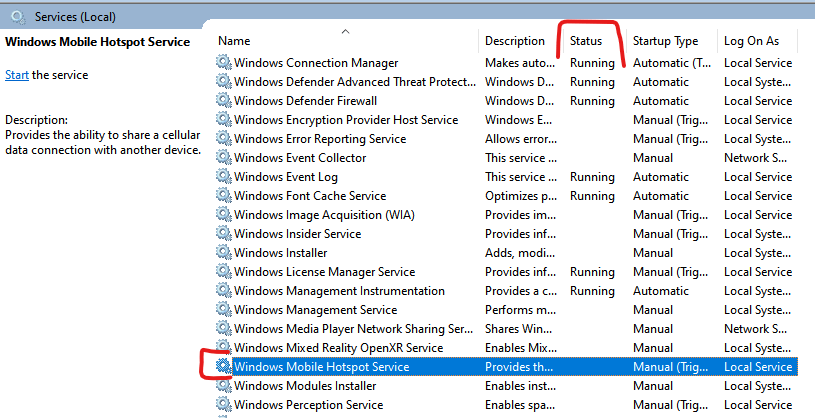Click Windows Mobile Hotspot Service title in left pane
The height and width of the screenshot is (418, 815).
(98, 42)
